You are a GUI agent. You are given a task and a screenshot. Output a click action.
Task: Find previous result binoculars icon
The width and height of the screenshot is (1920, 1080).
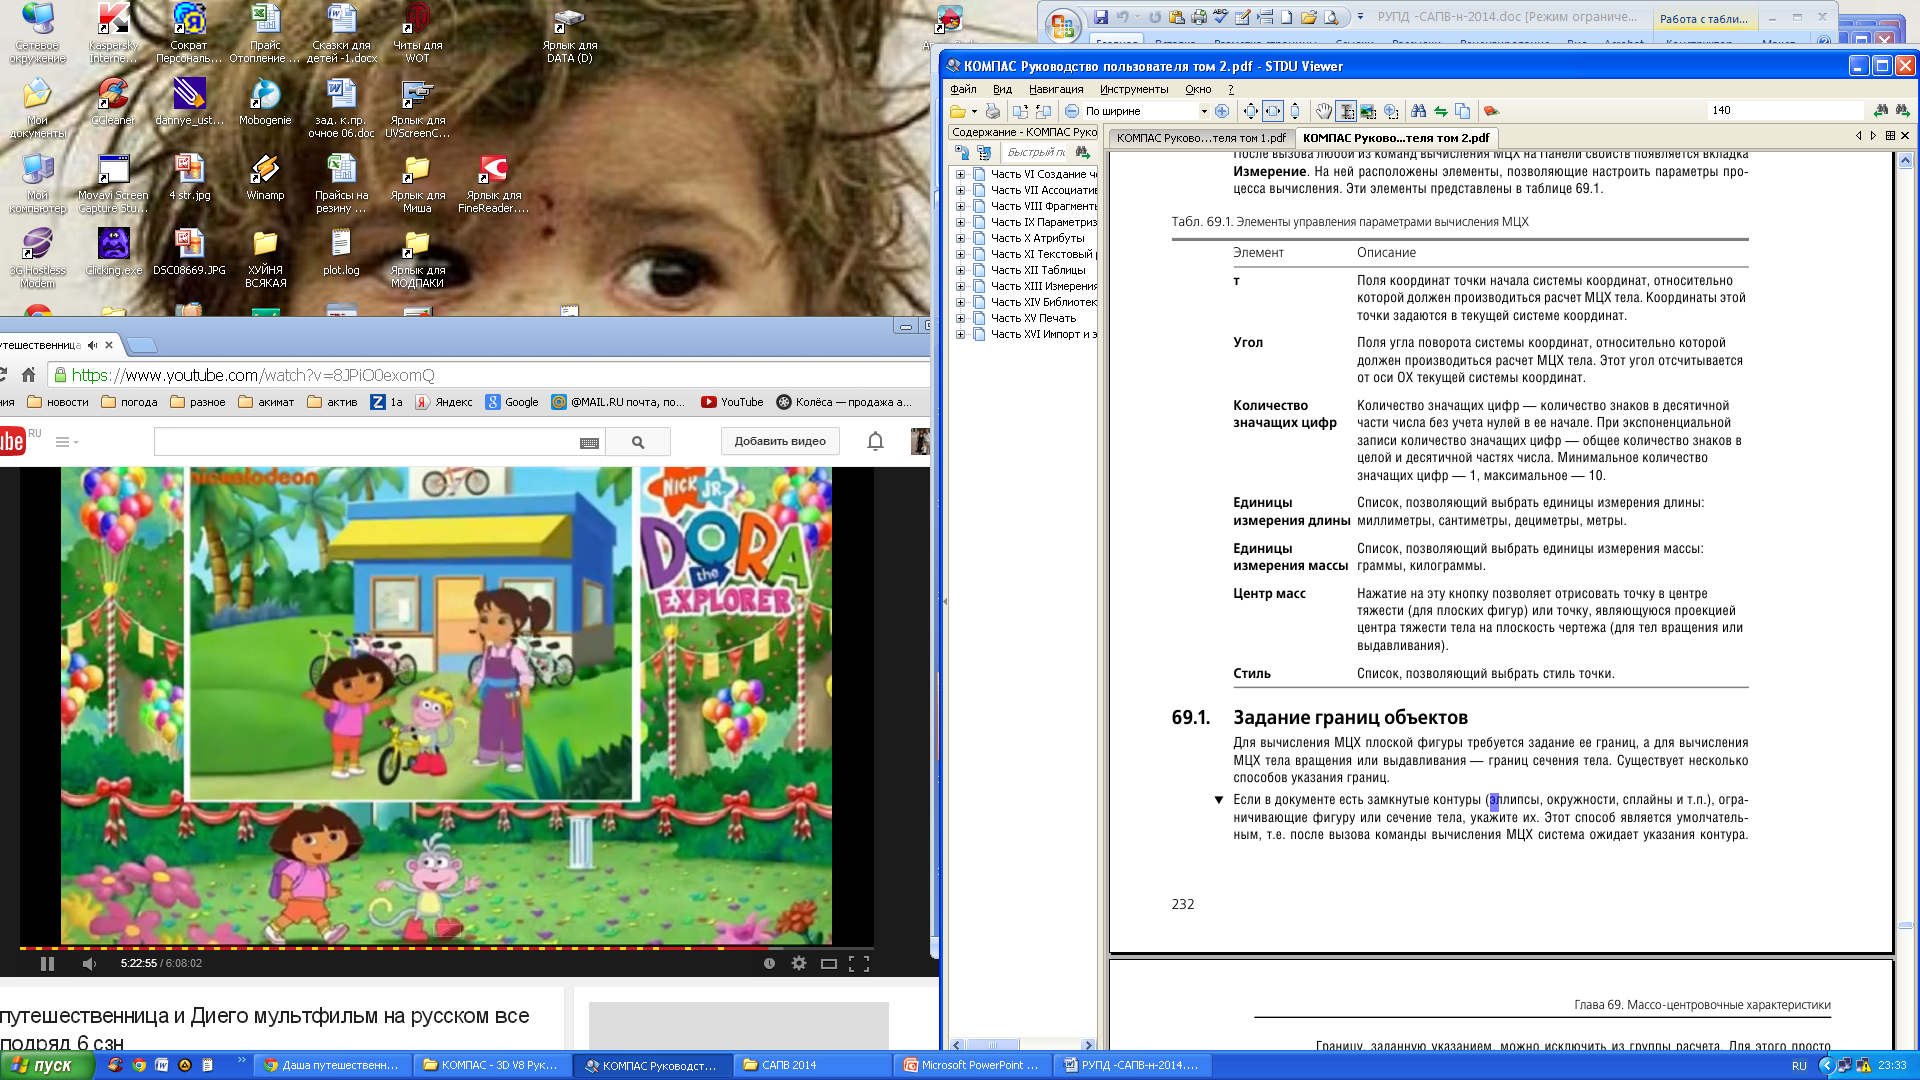tap(1881, 110)
